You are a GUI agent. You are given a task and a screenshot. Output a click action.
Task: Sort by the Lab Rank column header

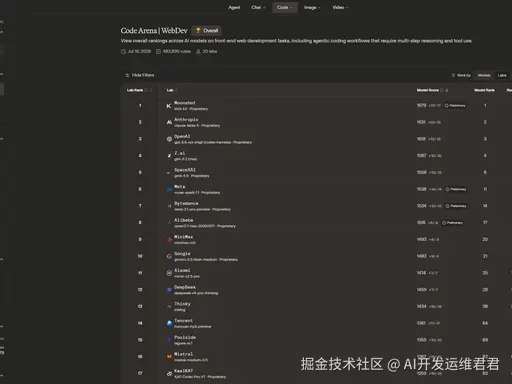[135, 90]
